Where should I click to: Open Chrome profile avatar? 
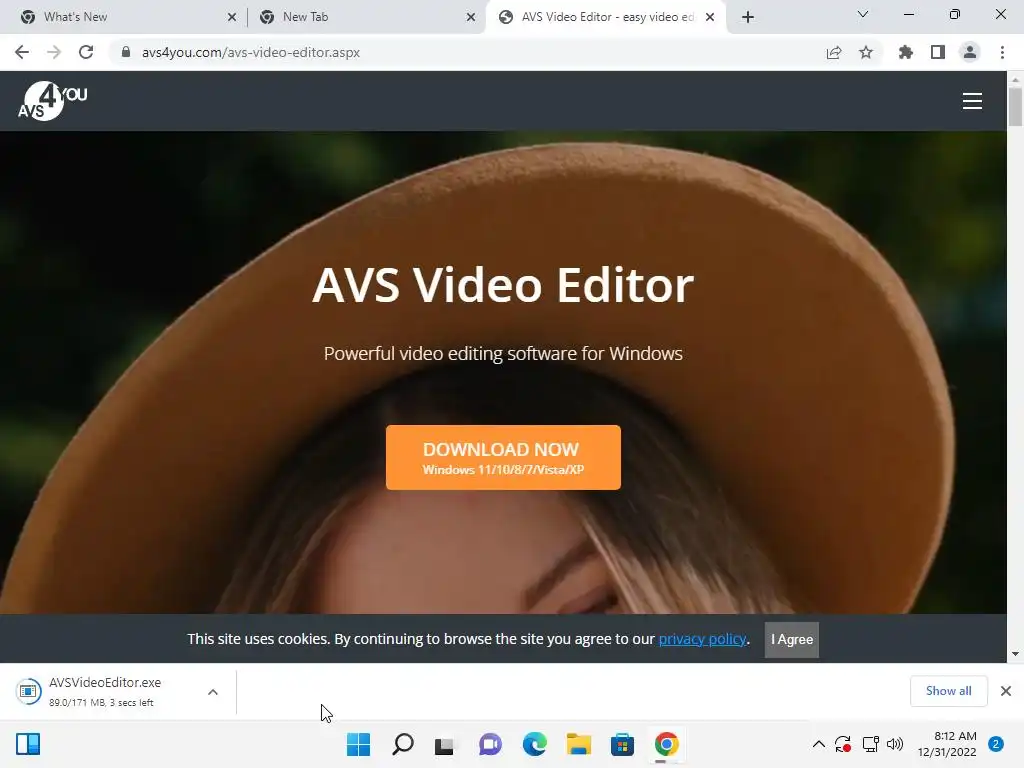pyautogui.click(x=970, y=52)
